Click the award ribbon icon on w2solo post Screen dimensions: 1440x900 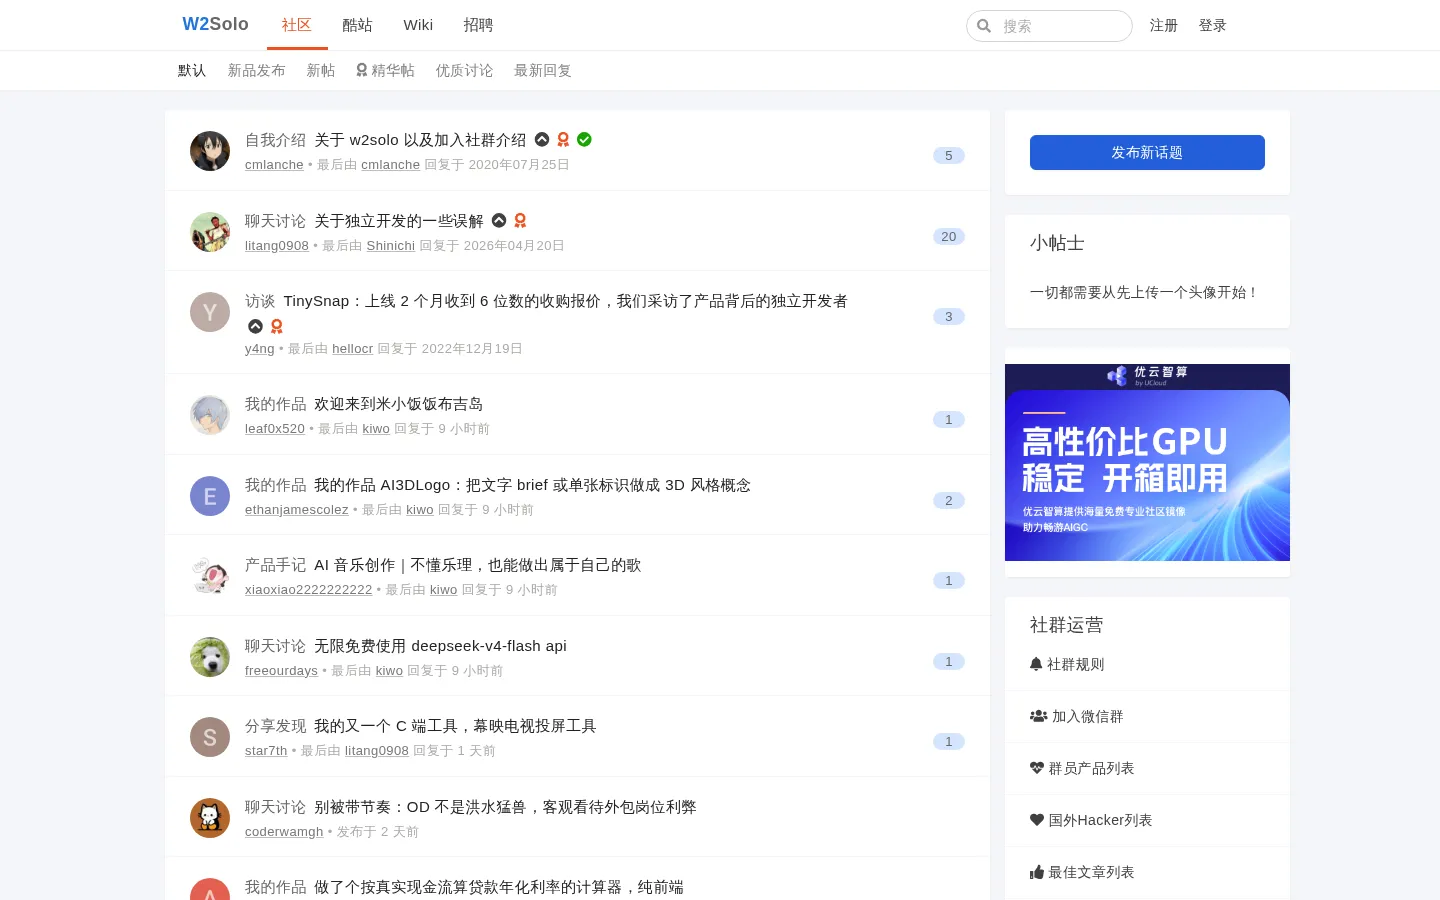pos(563,140)
